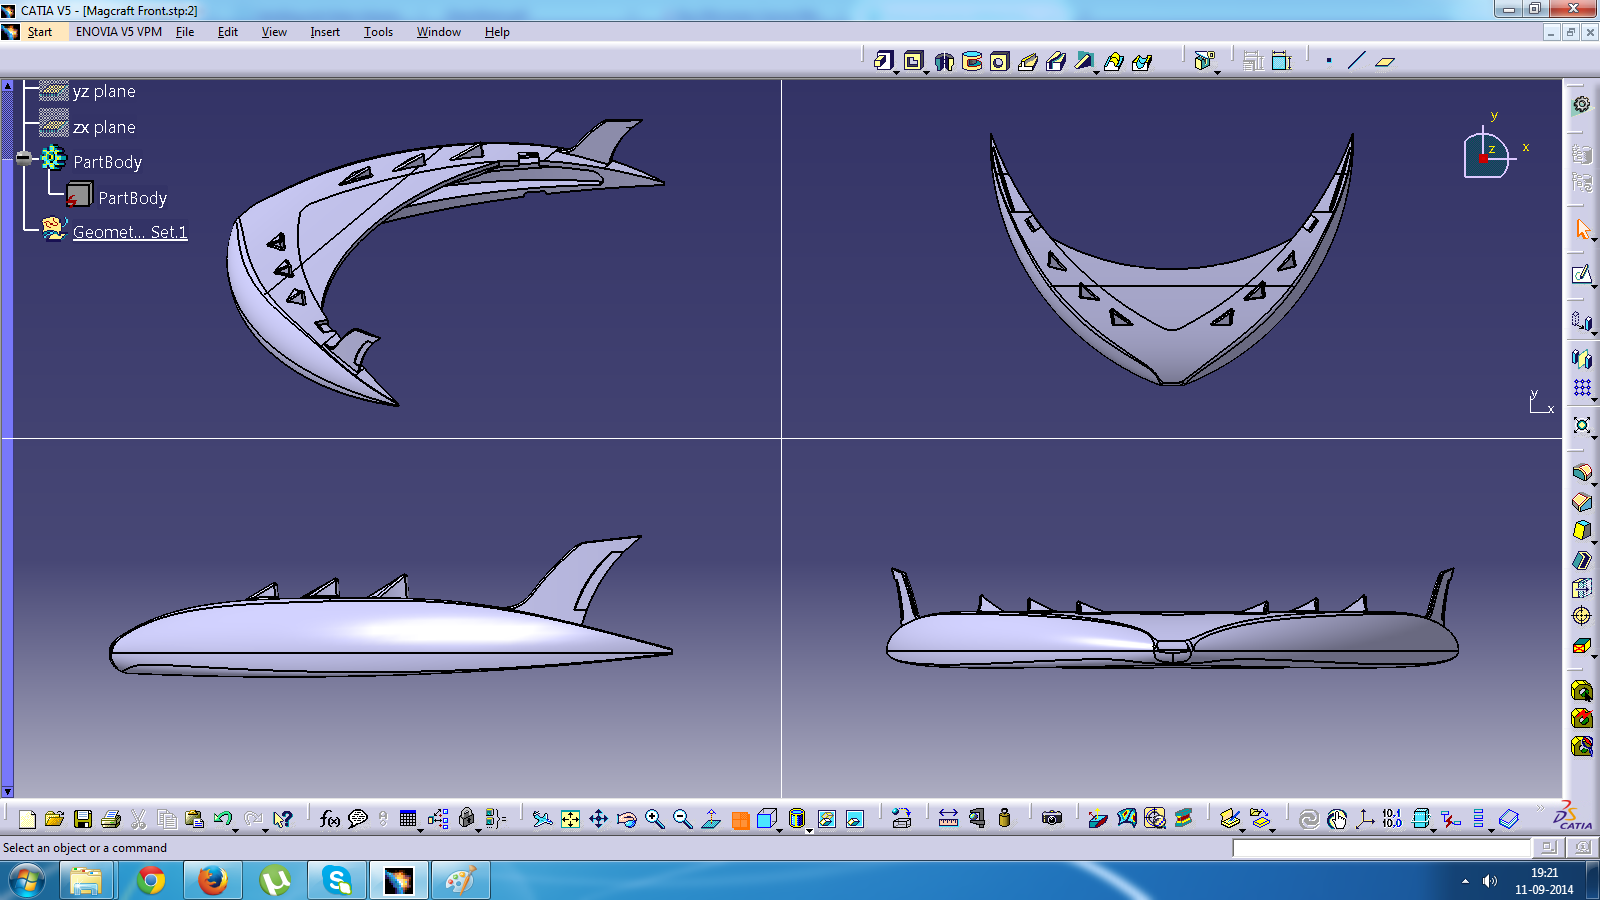Toggle Hide/Show for selection

tap(826, 819)
